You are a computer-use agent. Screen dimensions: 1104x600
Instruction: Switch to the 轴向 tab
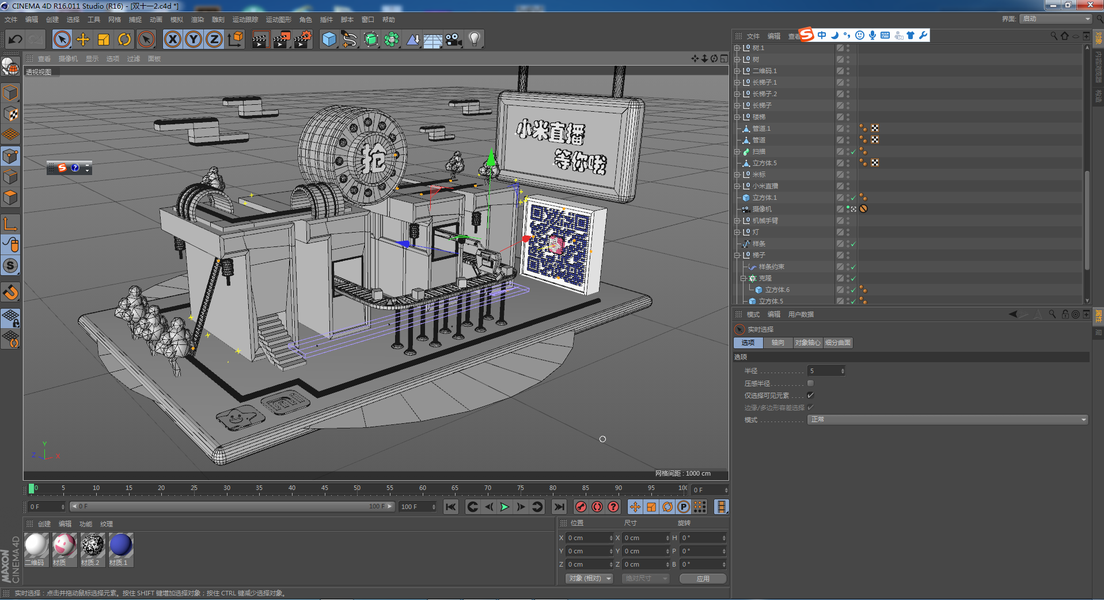(777, 343)
